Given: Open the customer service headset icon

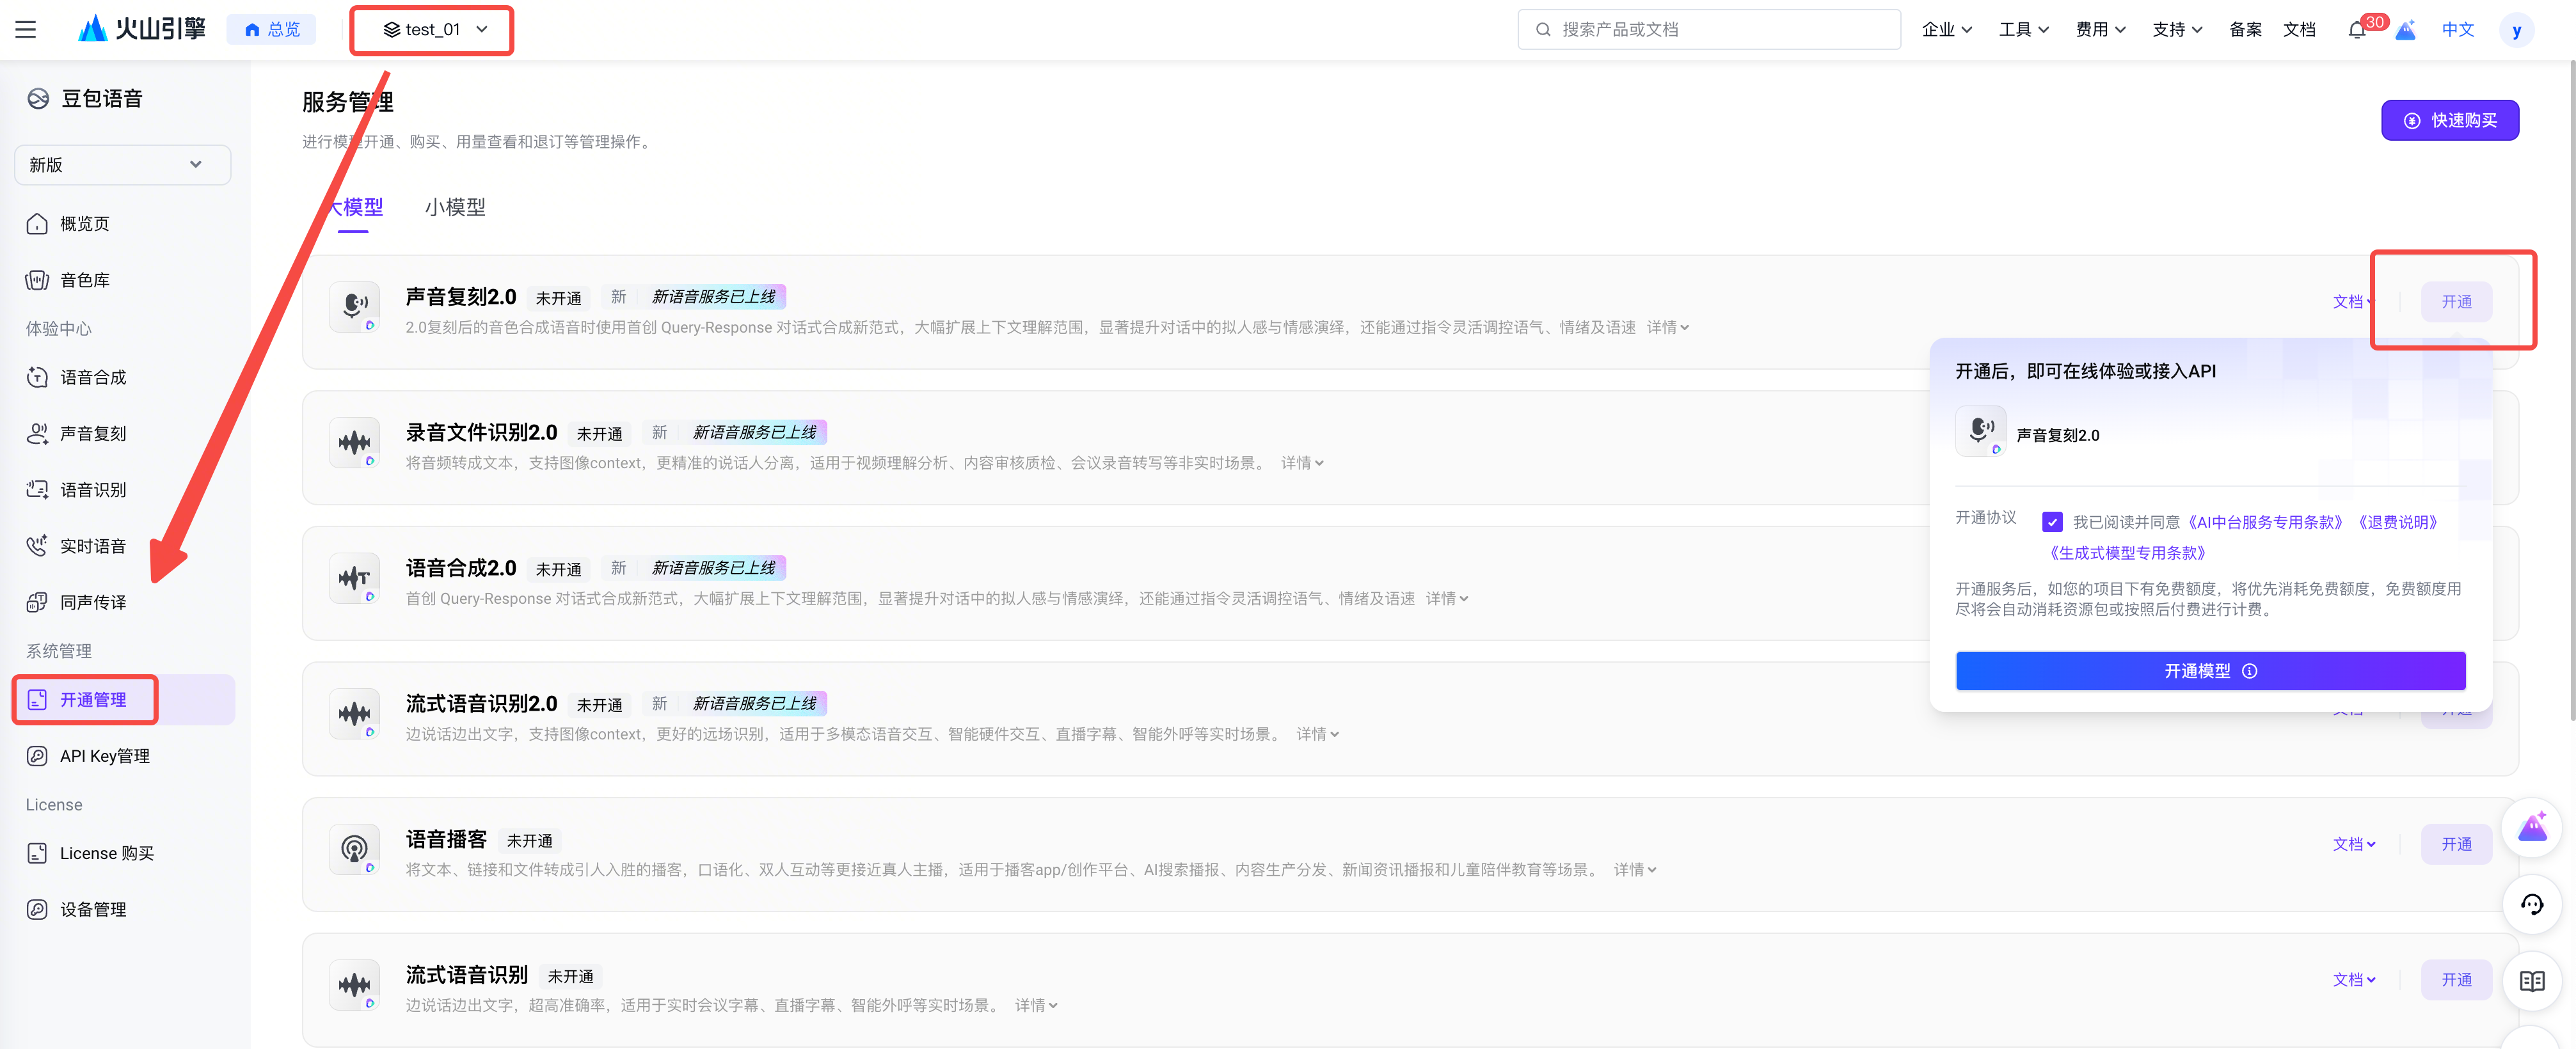Looking at the screenshot, I should pos(2531,905).
